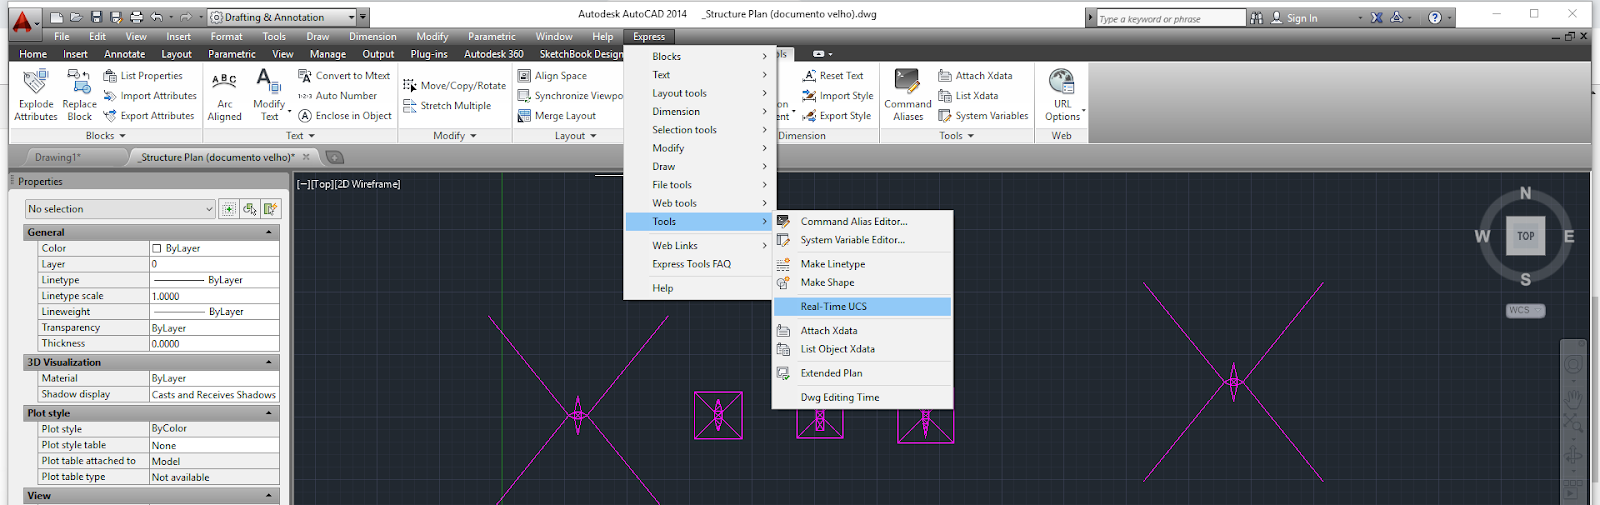The height and width of the screenshot is (505, 1600).
Task: Click the Undo arrow icon
Action: [156, 17]
